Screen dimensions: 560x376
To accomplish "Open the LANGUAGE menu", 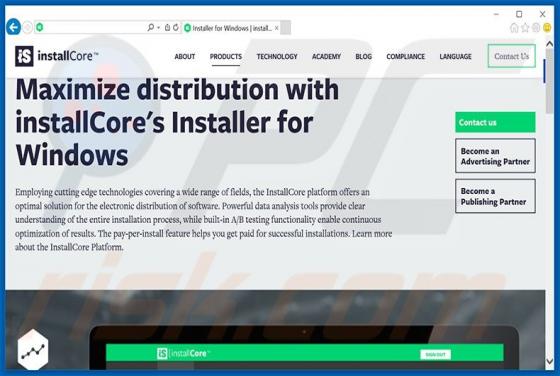I will coord(455,56).
